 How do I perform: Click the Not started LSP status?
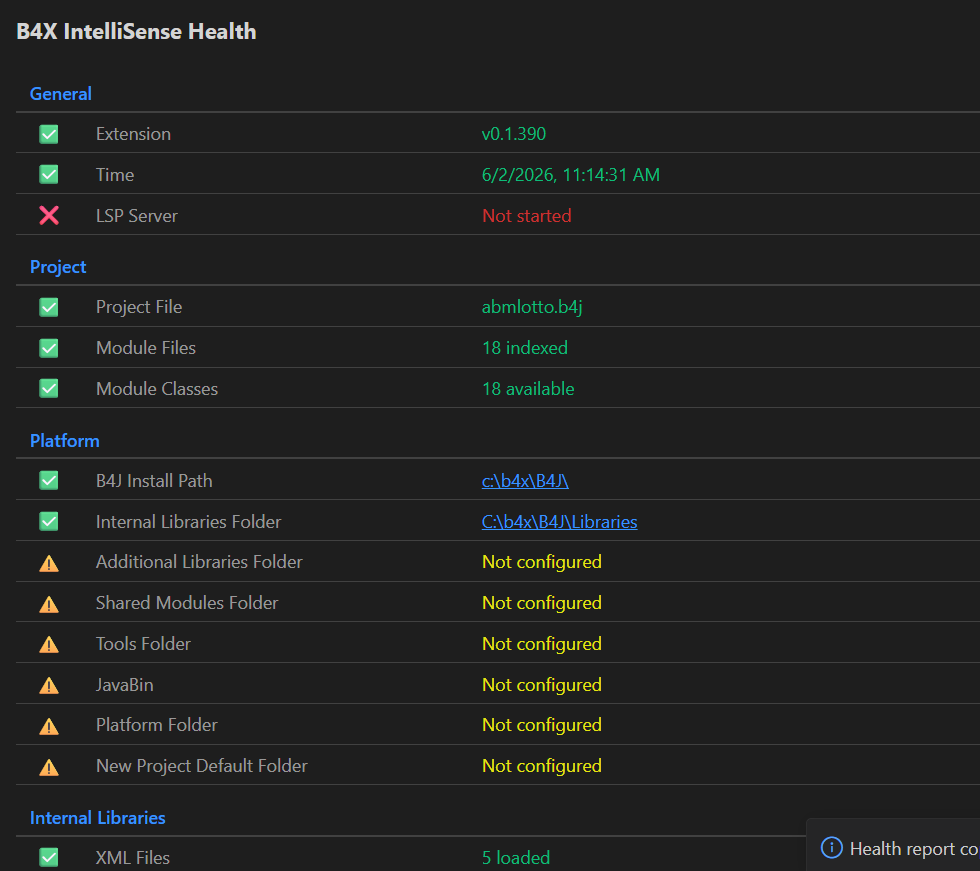pyautogui.click(x=527, y=216)
